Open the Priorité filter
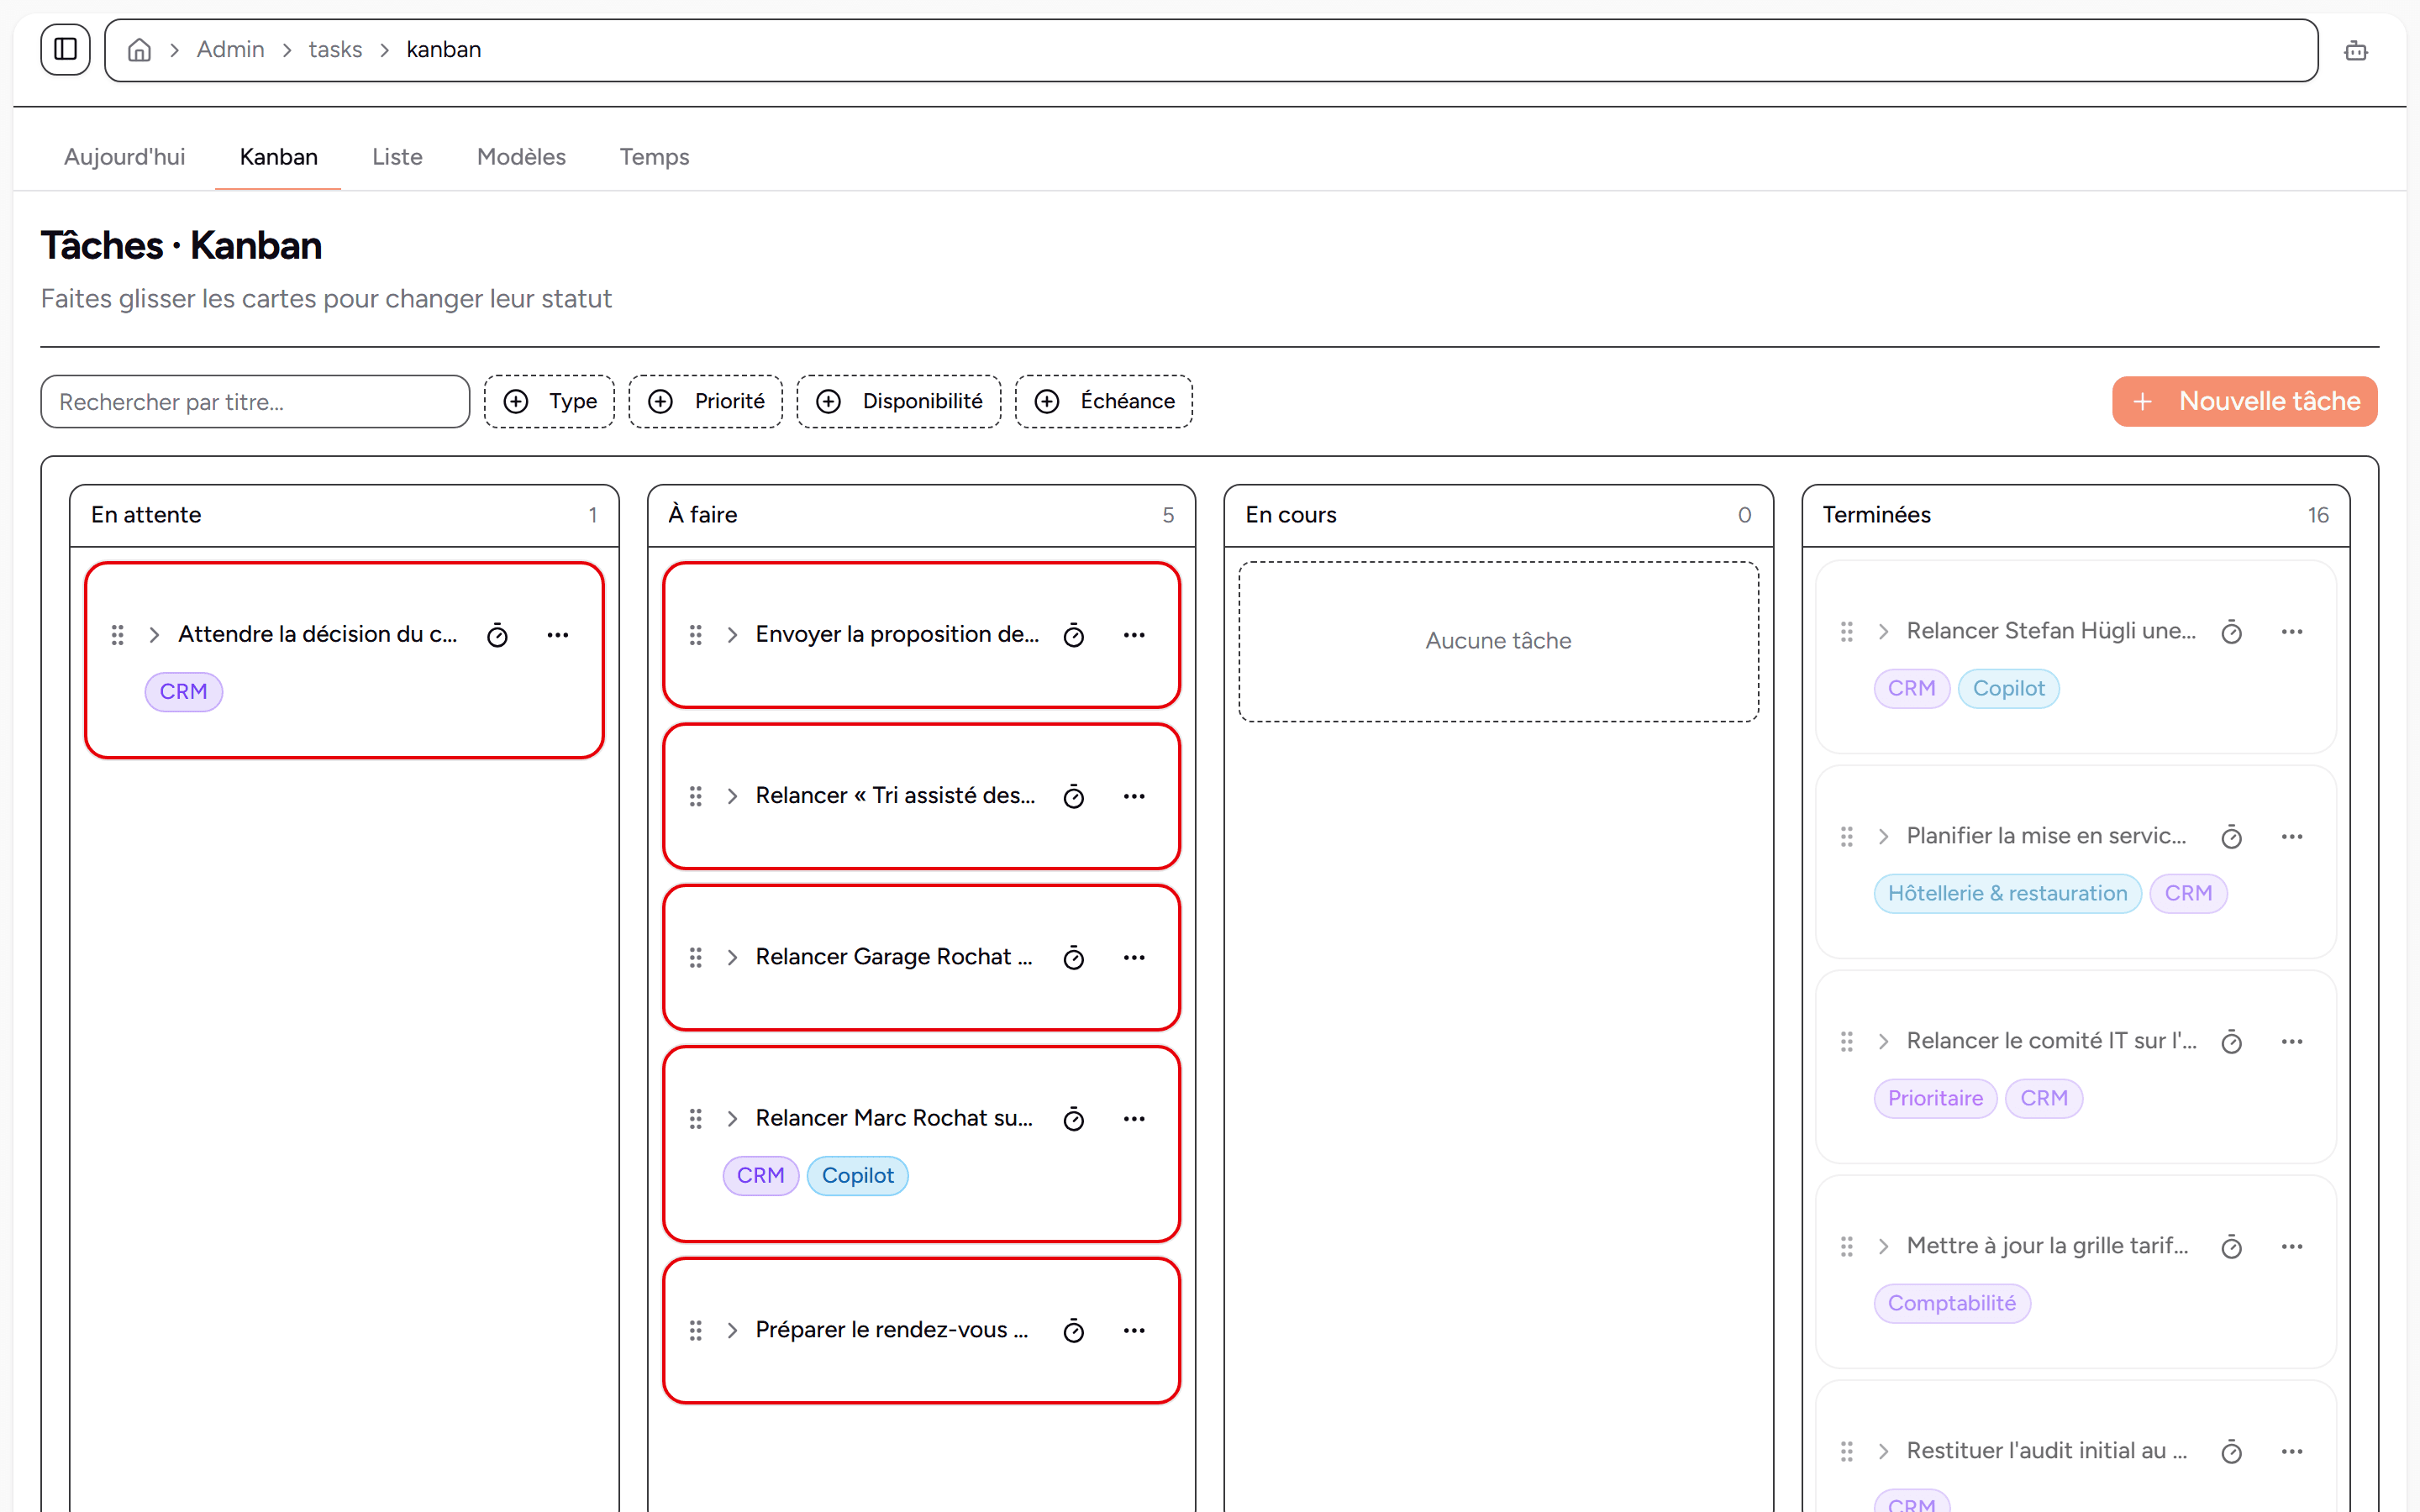Screen dimensions: 2420x1512 (706, 402)
